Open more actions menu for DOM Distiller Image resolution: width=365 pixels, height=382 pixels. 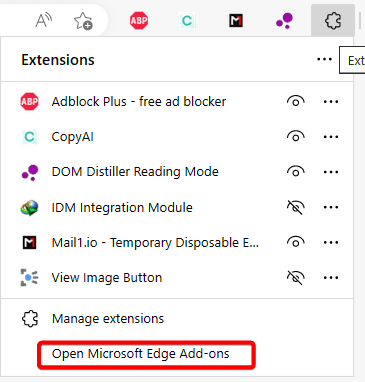pos(331,172)
